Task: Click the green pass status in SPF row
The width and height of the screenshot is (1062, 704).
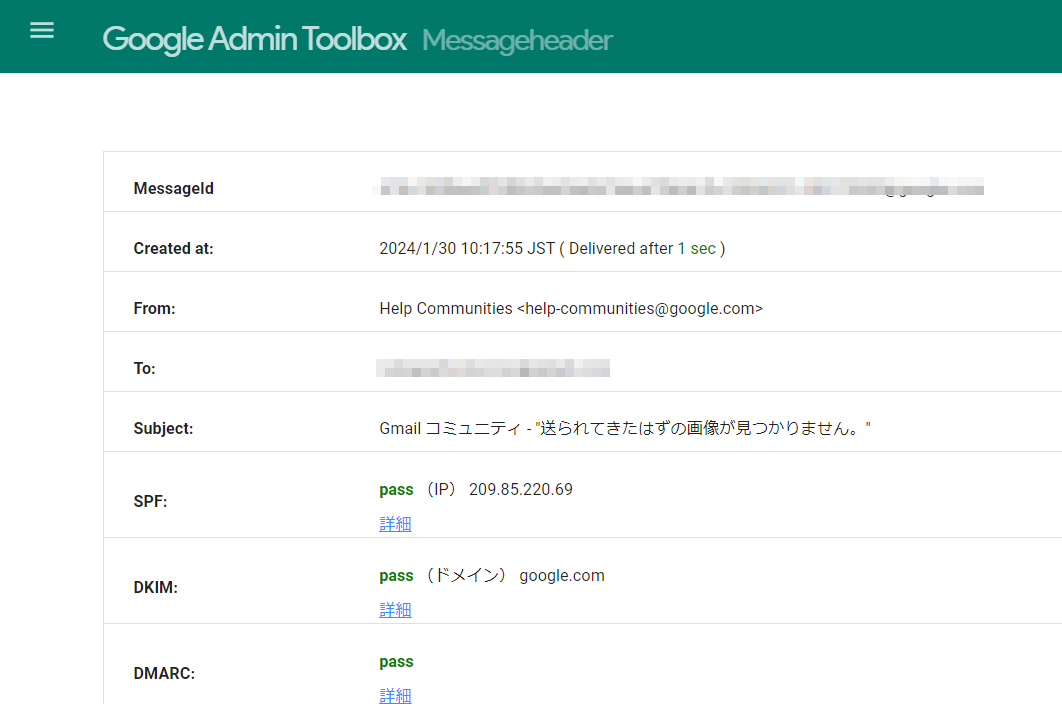Action: (396, 490)
